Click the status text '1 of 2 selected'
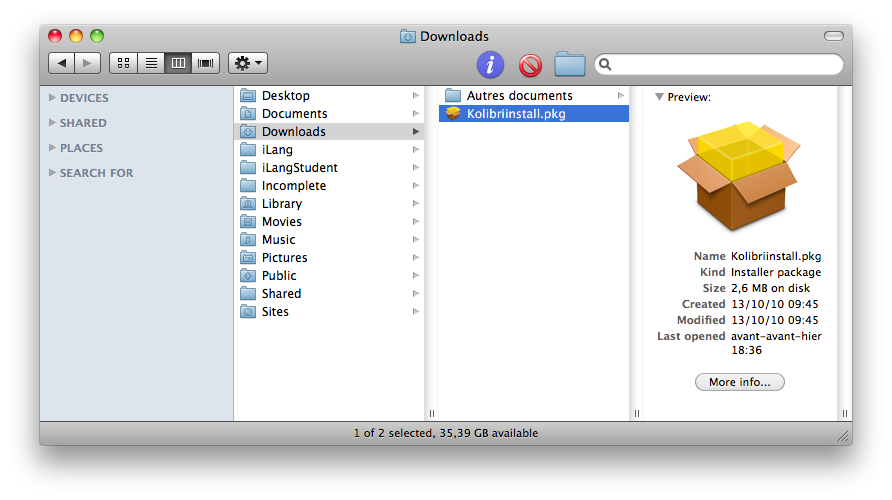Screen dimensions: 892x500 [393, 433]
